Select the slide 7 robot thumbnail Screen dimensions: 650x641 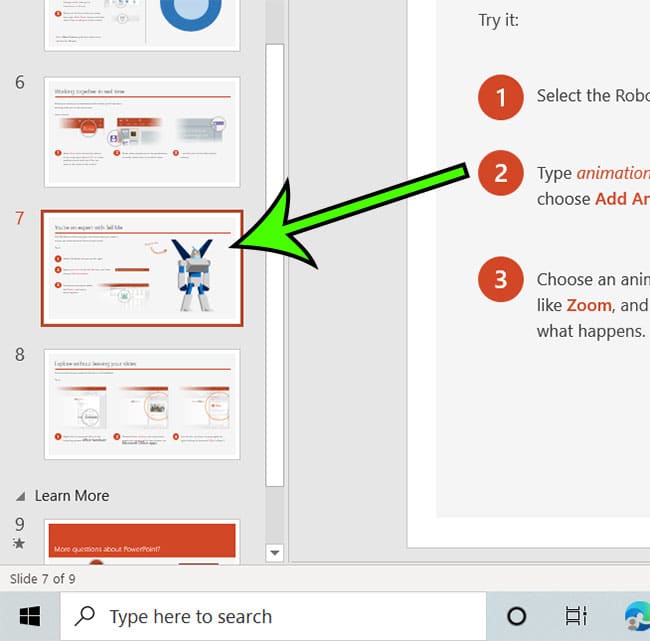click(142, 268)
